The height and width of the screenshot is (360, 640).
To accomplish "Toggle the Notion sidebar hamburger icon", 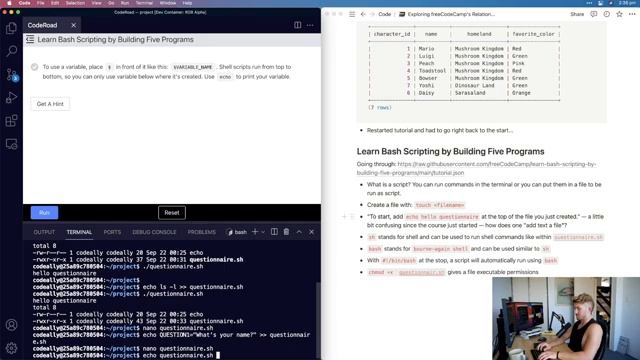I will [352, 14].
